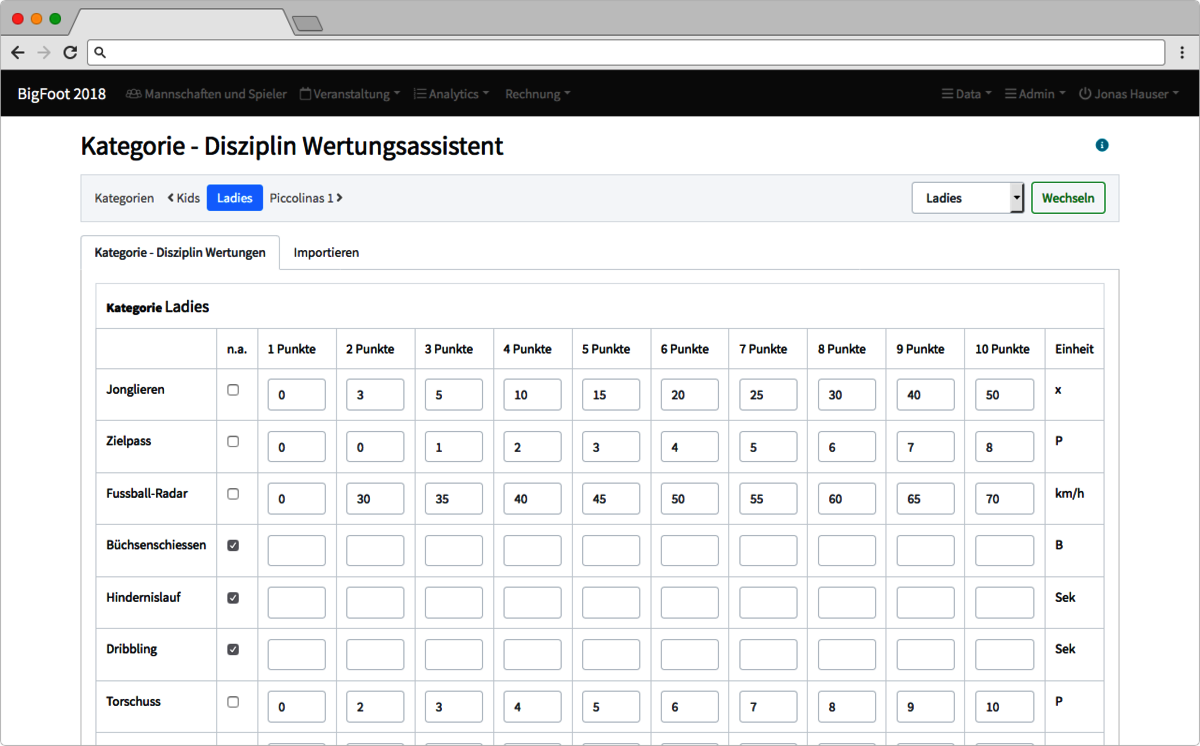Open Mannschaften und Spieler page
Screen dimensions: 1200x746
(x=206, y=94)
